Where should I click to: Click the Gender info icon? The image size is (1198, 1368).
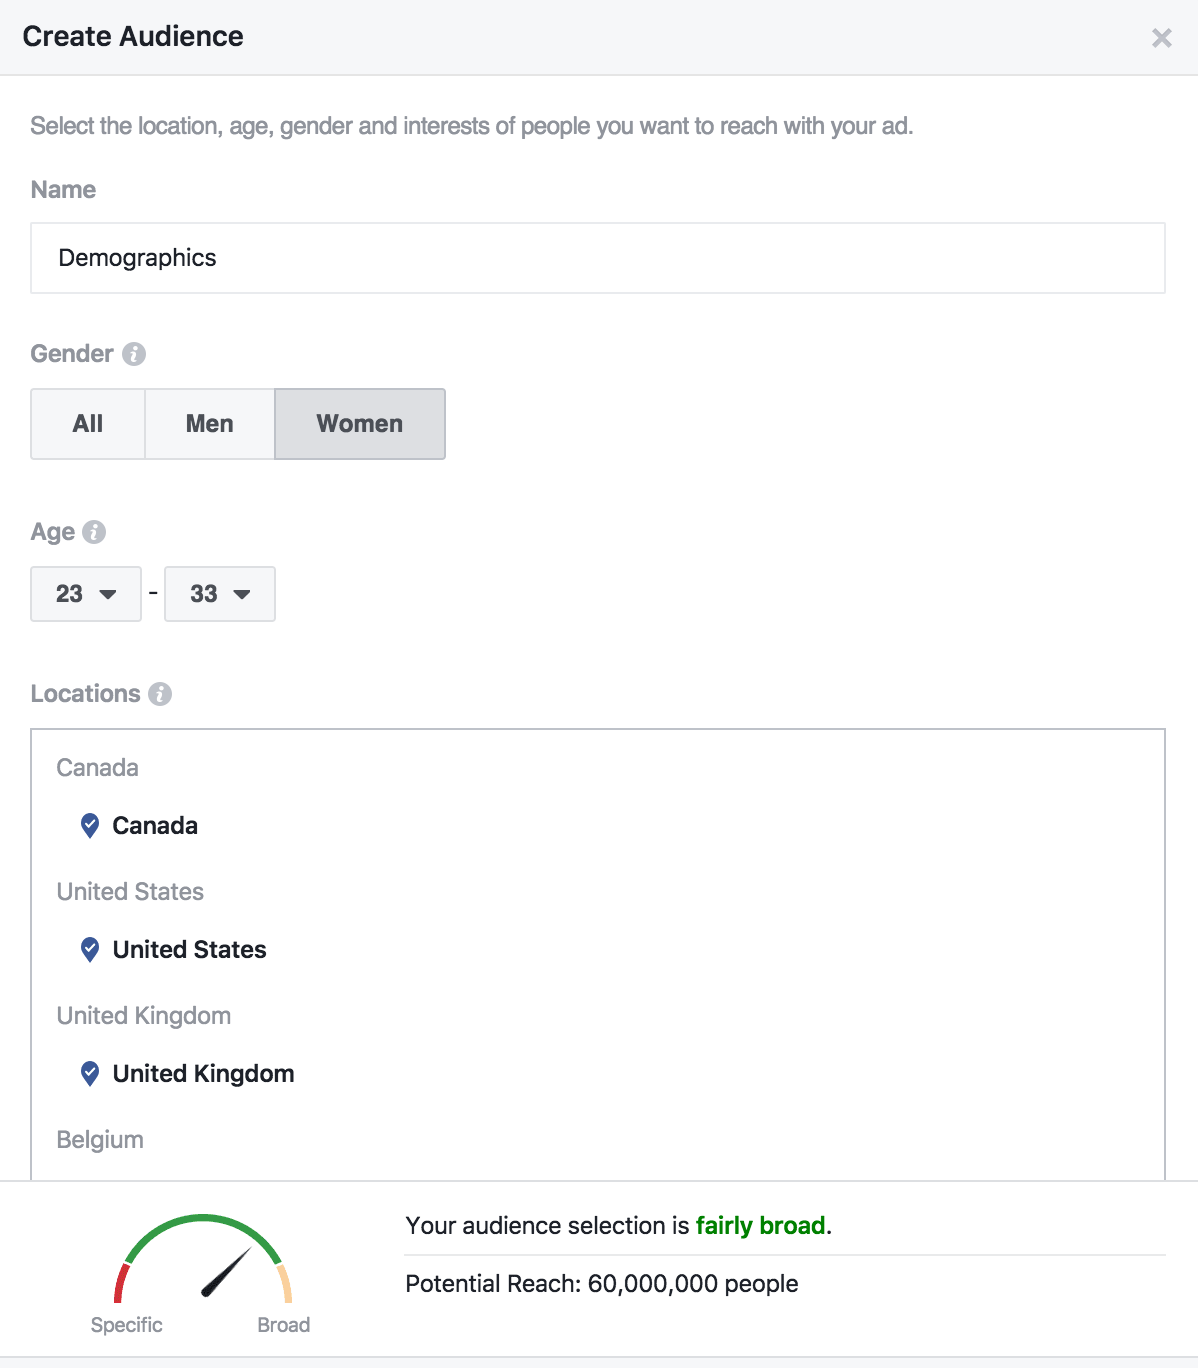coord(134,354)
